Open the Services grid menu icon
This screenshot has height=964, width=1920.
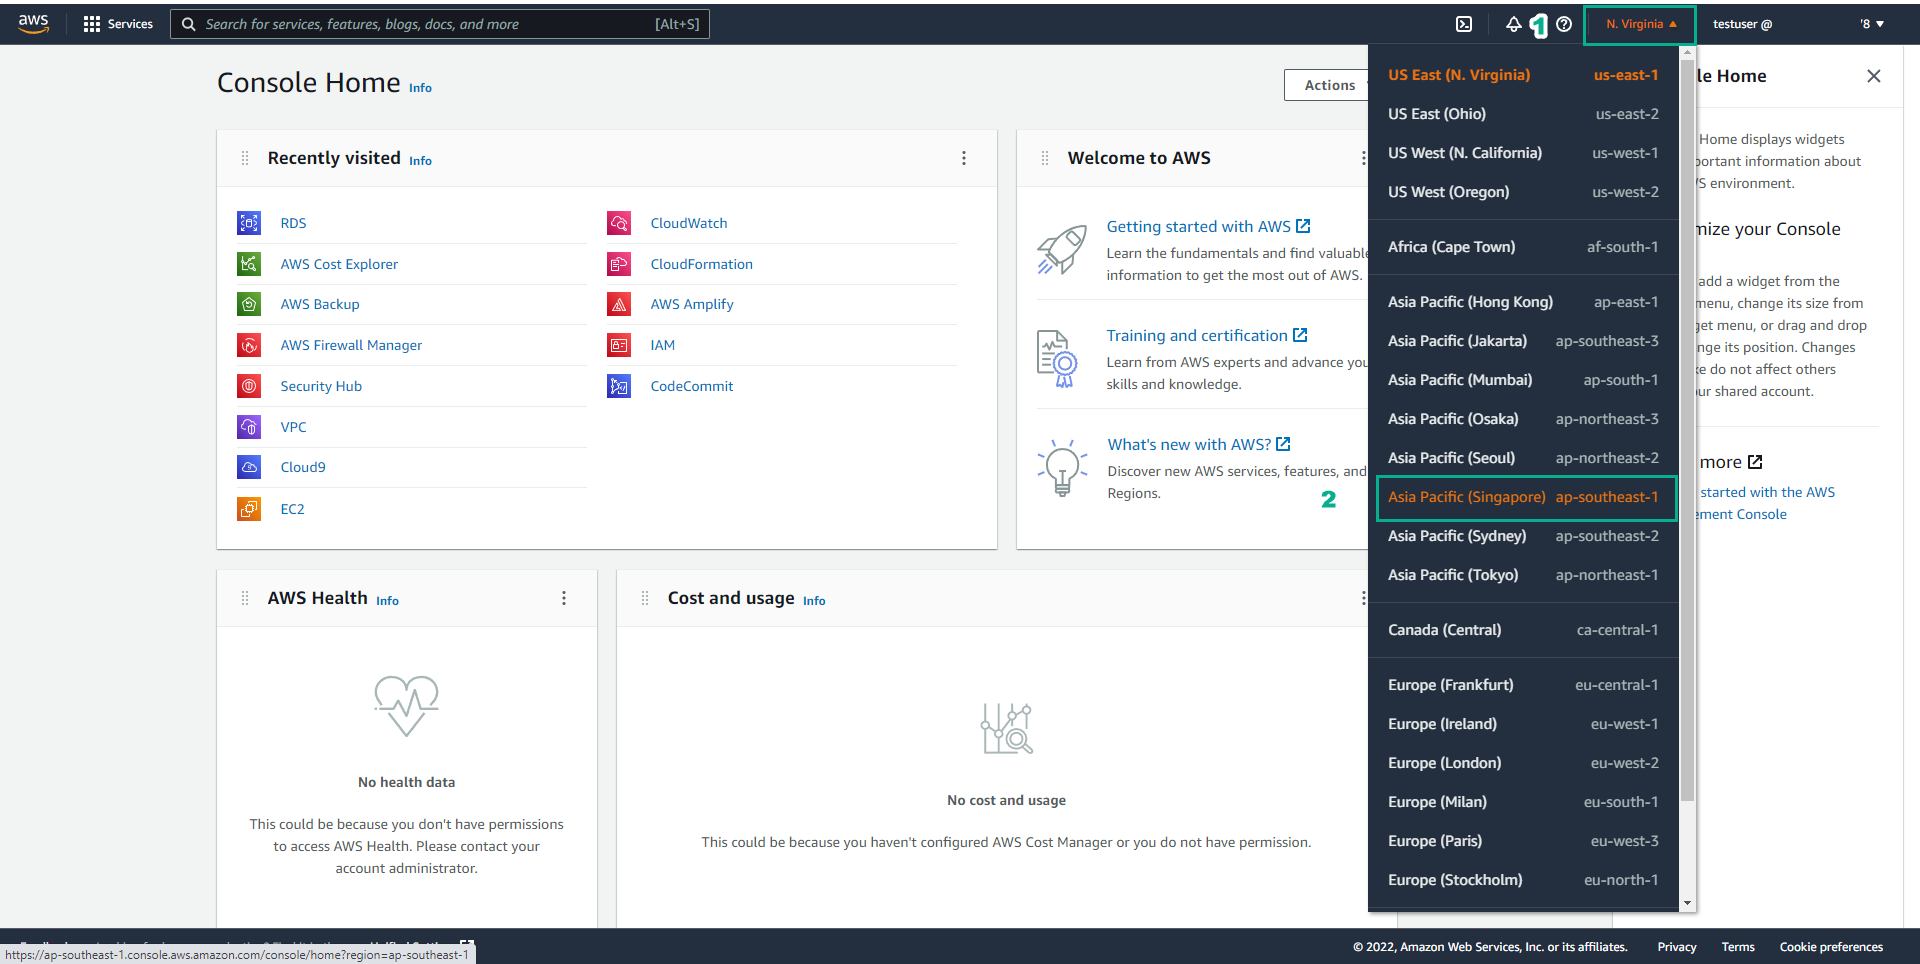[92, 24]
